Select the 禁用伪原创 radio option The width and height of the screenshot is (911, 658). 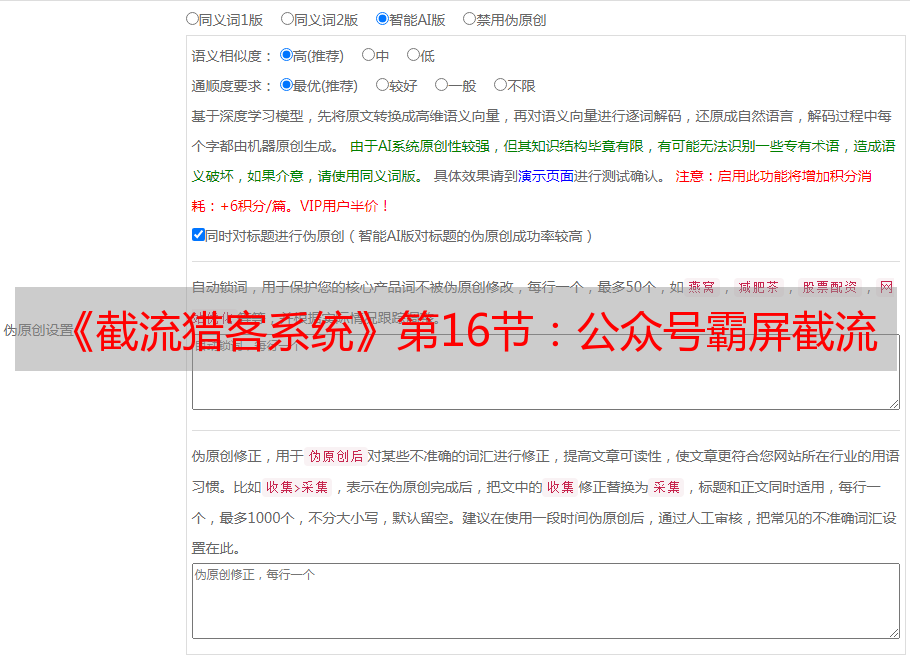coord(469,19)
